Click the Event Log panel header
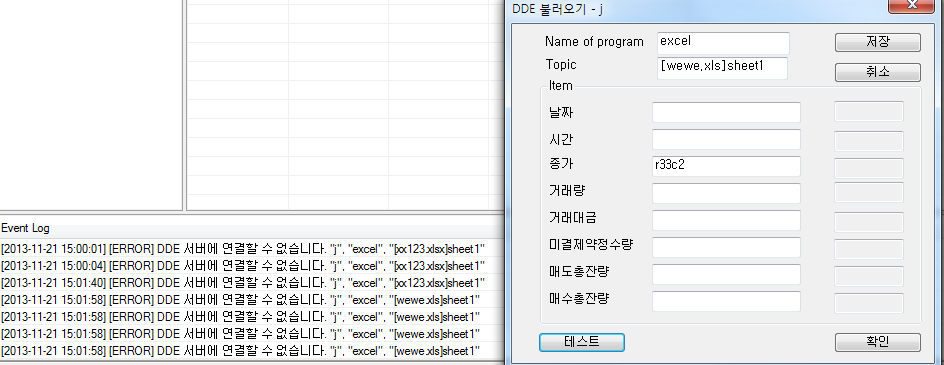The image size is (944, 365). click(252, 228)
